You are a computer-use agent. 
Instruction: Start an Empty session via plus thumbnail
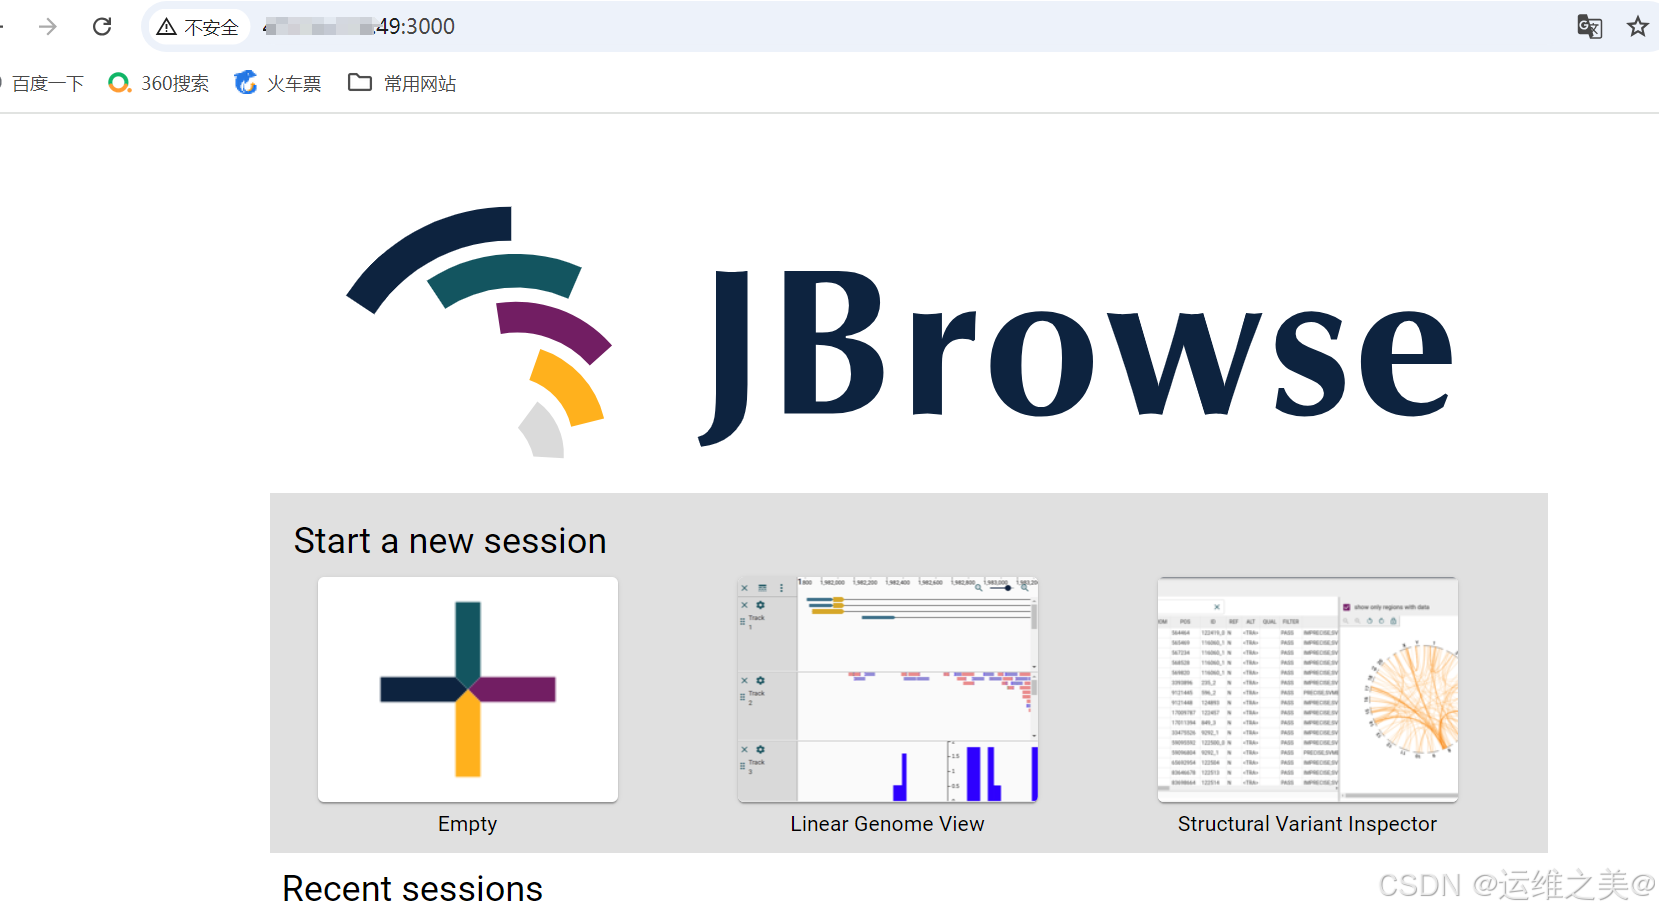pos(468,689)
